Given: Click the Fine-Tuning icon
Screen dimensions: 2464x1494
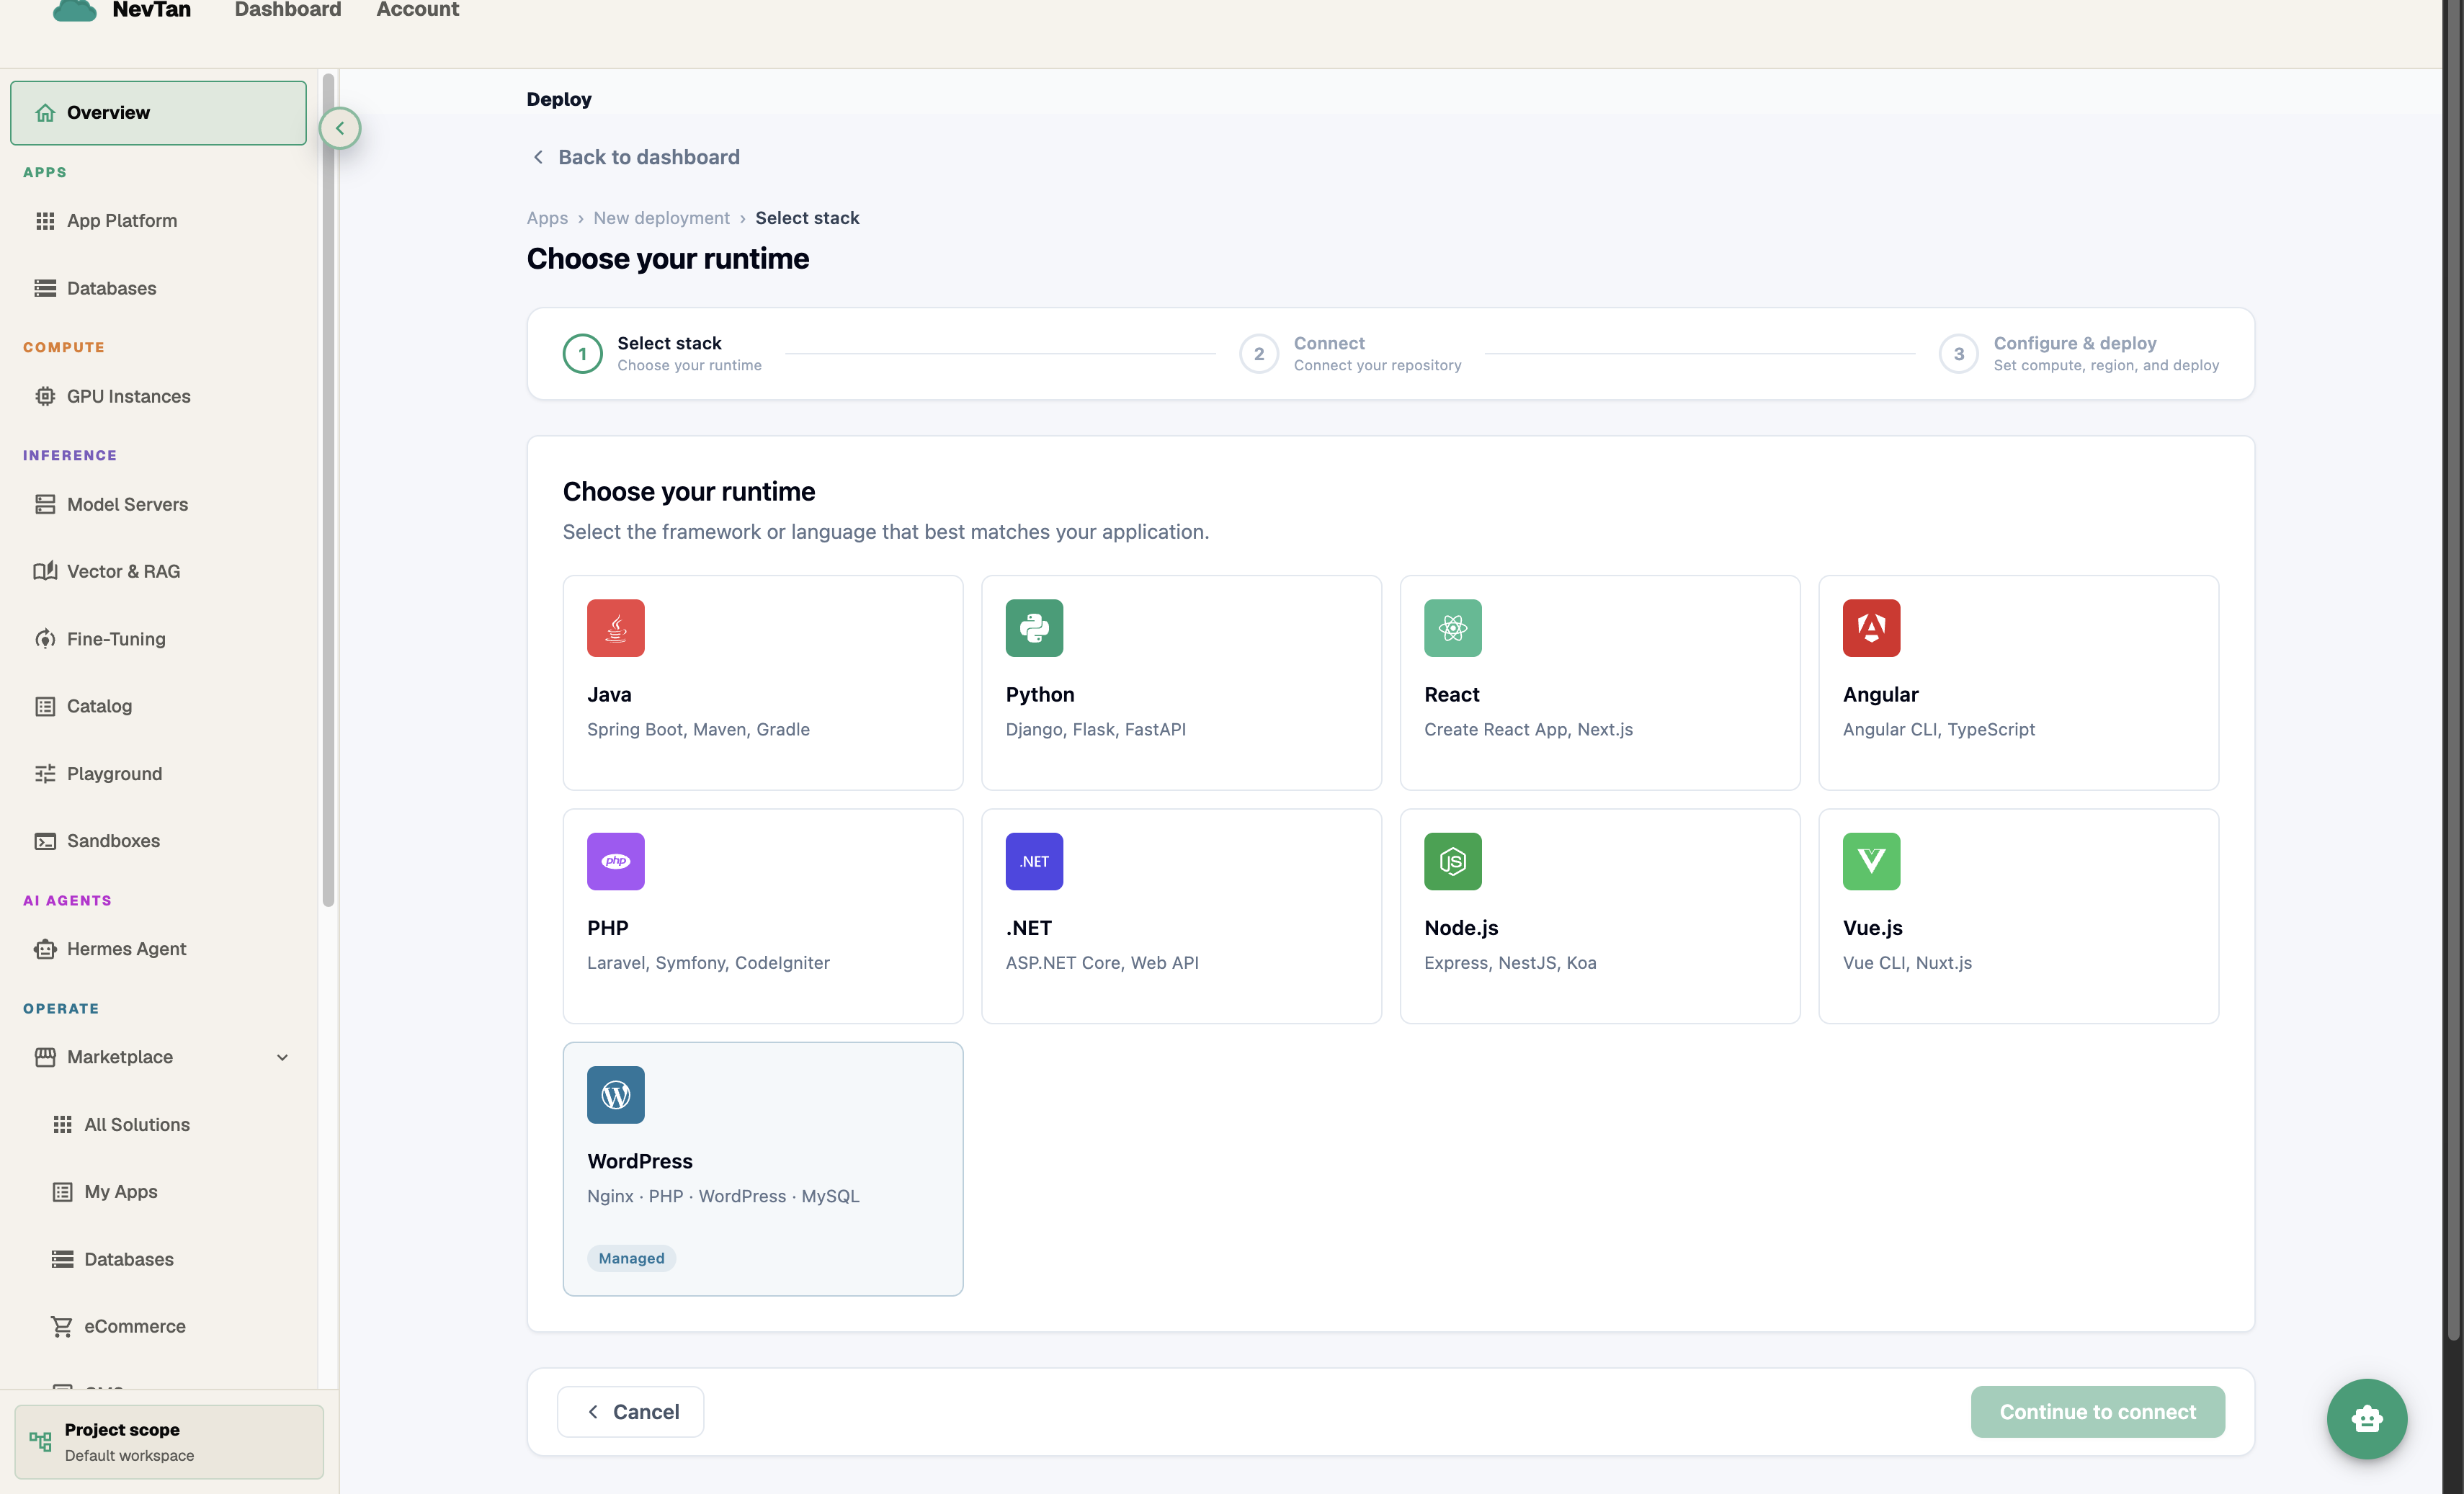Looking at the screenshot, I should (x=45, y=639).
